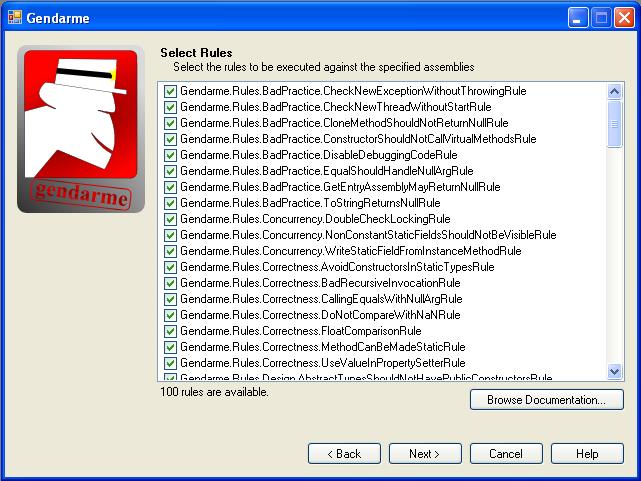Cancel the Gendarme wizard
Viewport: 641px width, 481px height.
(x=506, y=454)
